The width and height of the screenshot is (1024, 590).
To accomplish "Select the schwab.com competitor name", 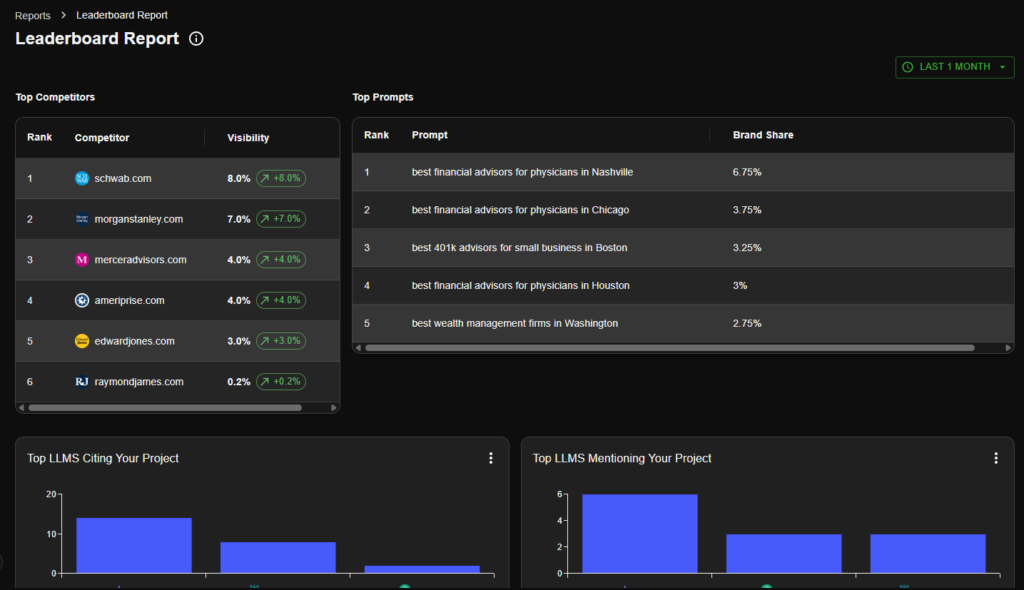I will click(x=123, y=178).
